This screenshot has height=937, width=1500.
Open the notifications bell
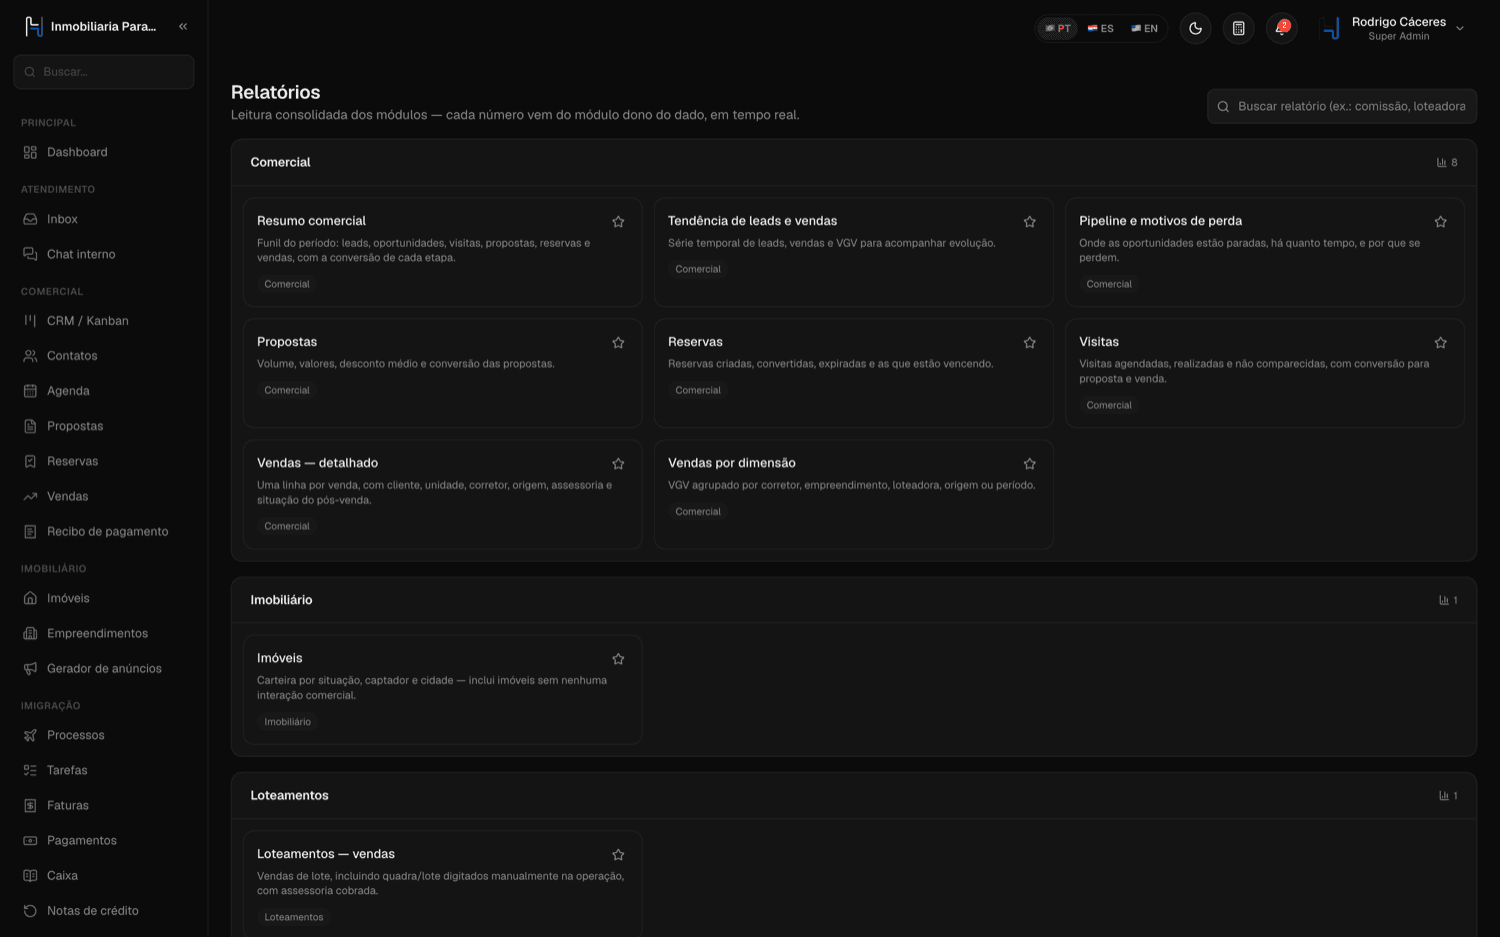coord(1281,28)
